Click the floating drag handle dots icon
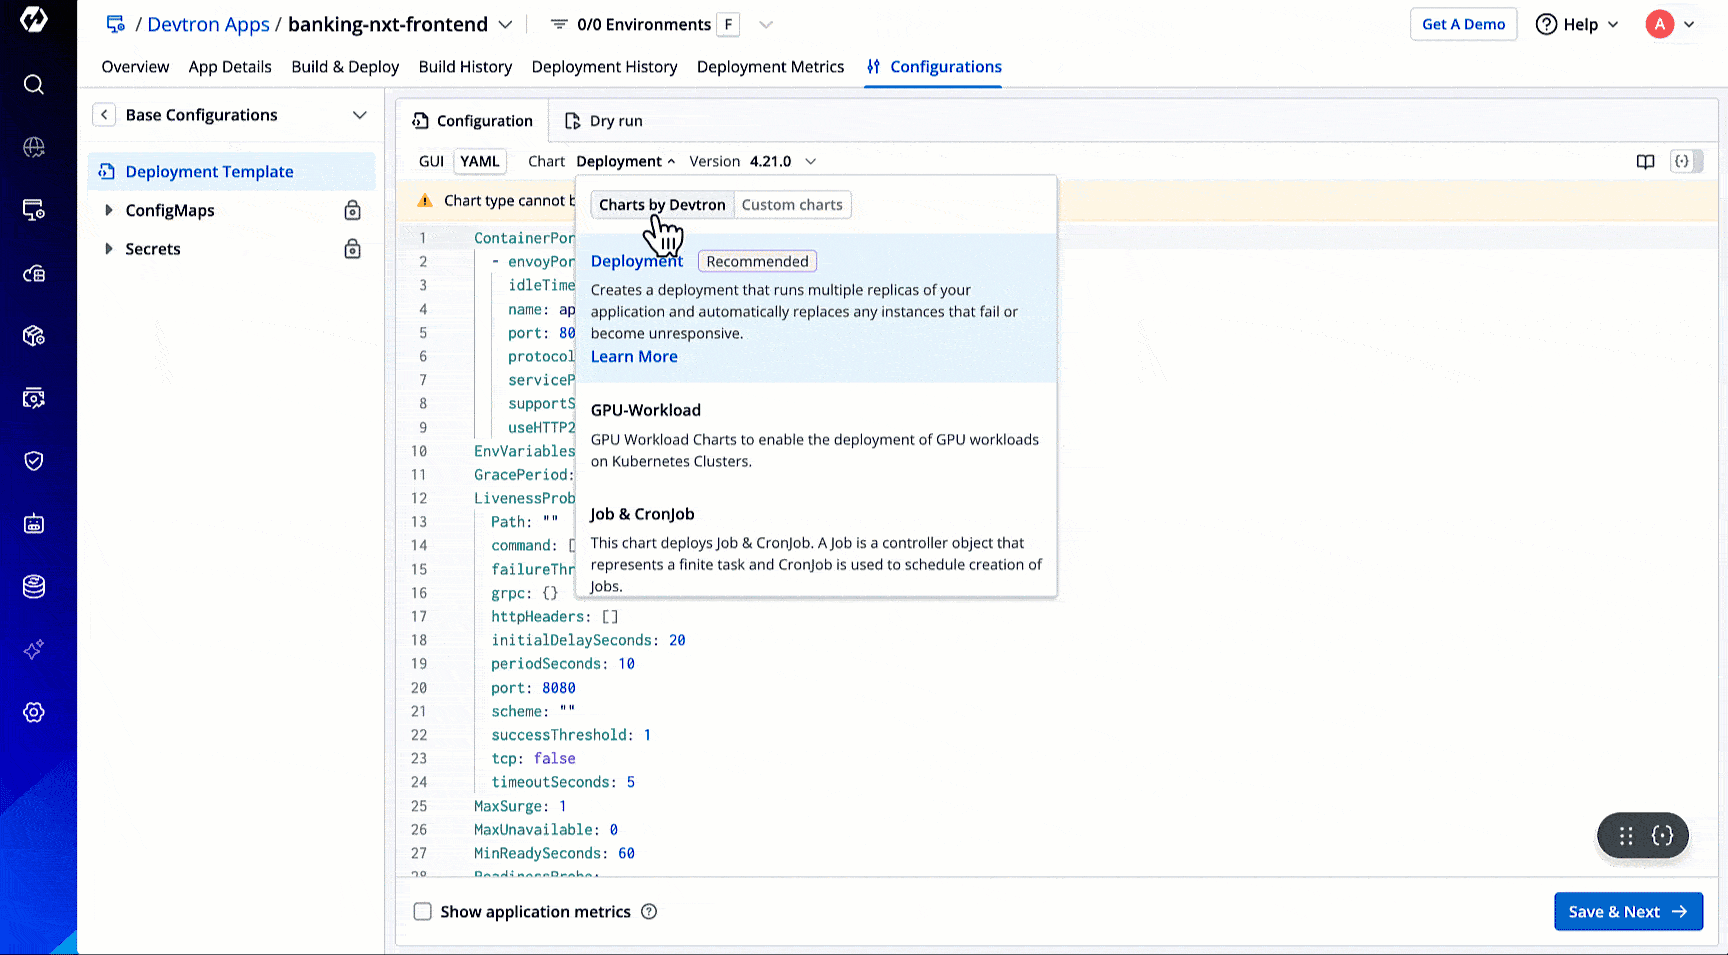The width and height of the screenshot is (1728, 955). pyautogui.click(x=1626, y=836)
